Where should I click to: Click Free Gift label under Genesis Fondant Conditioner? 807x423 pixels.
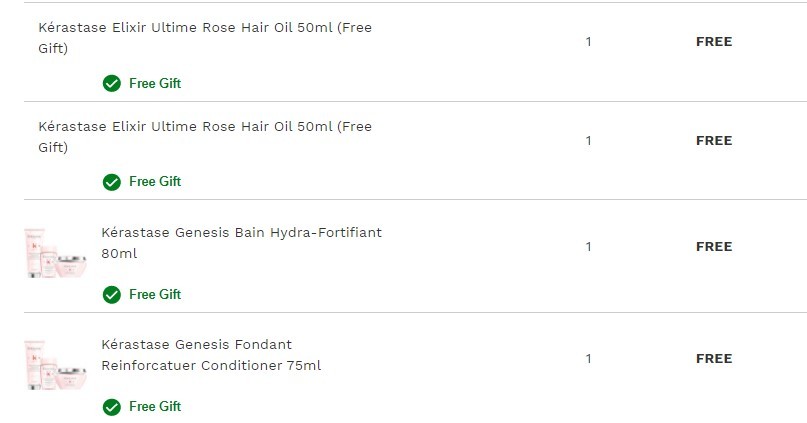155,407
